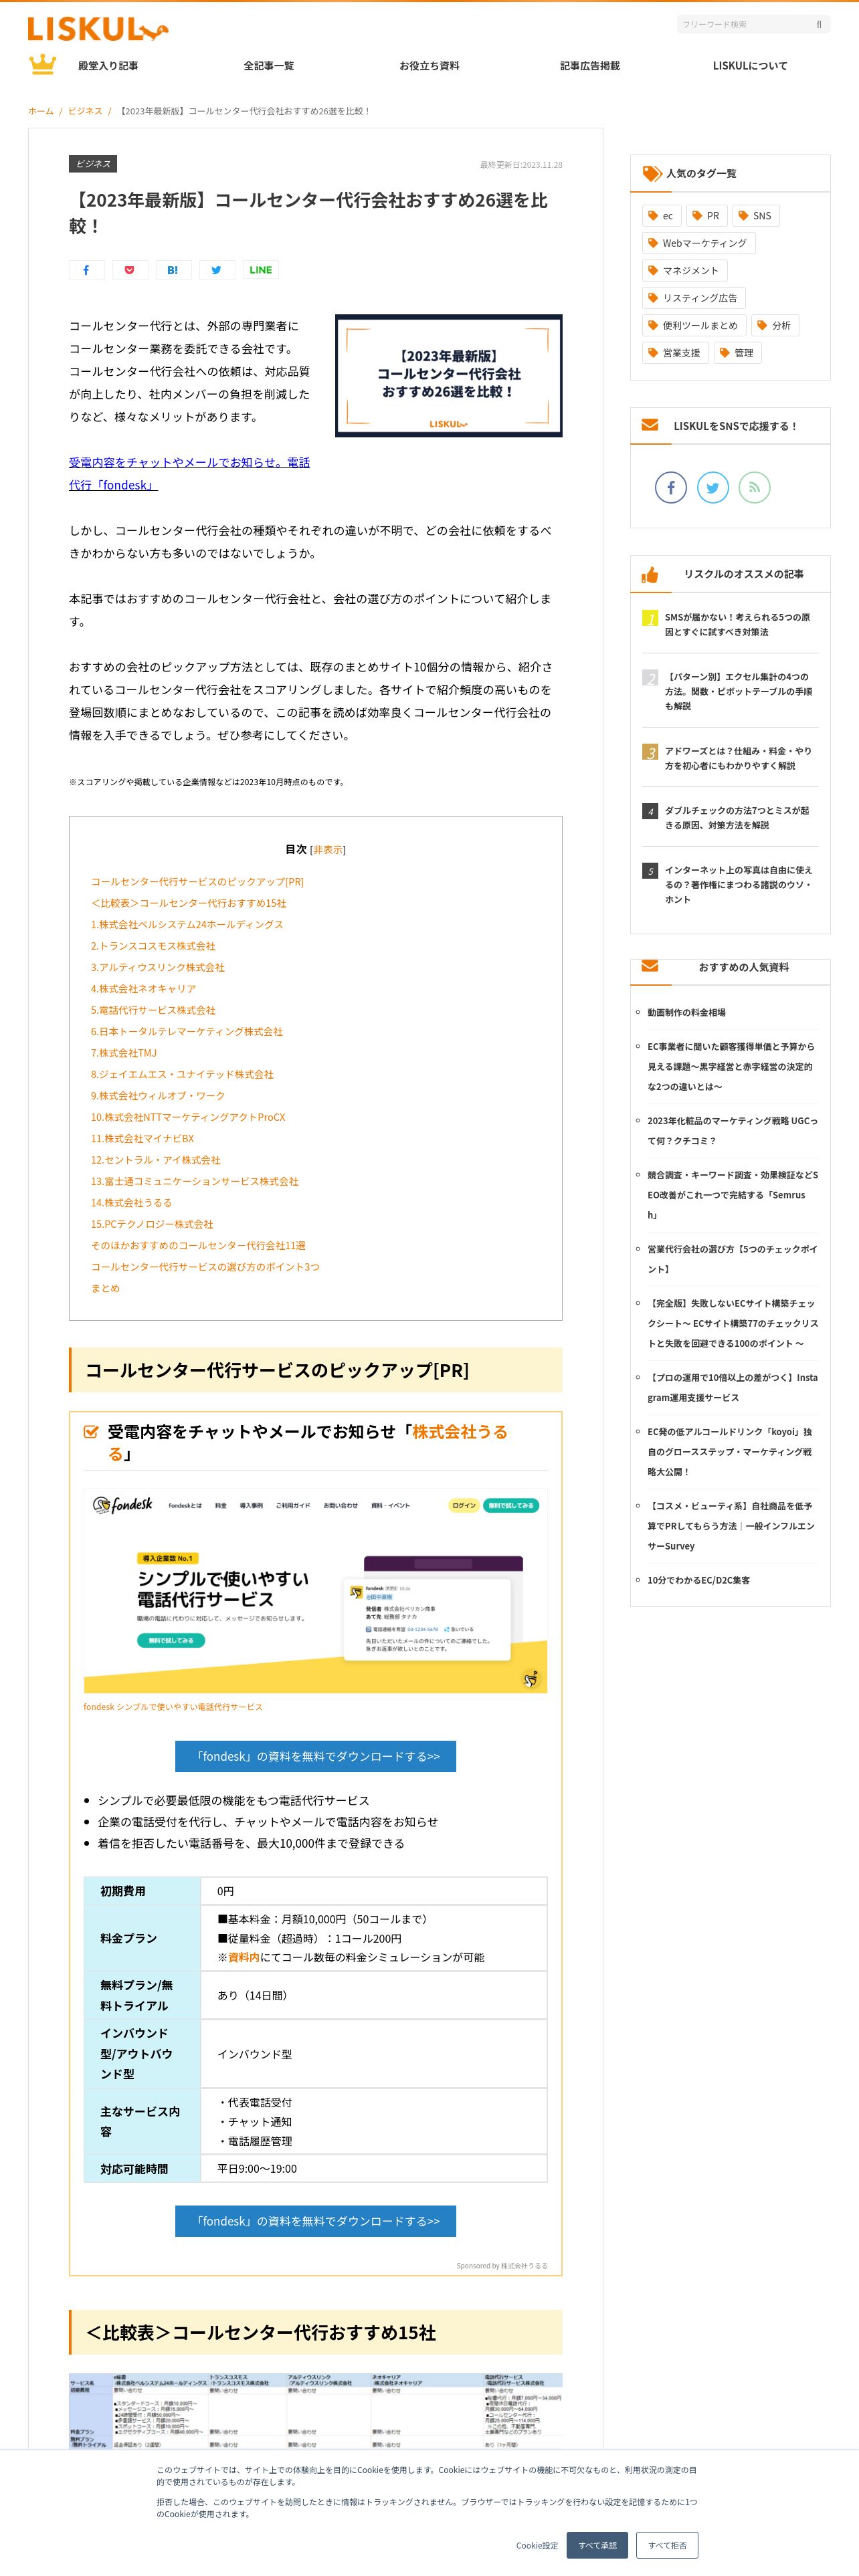Open Cookie設定 in cookie banner
Screen dimensions: 859x2576
coord(537,2545)
